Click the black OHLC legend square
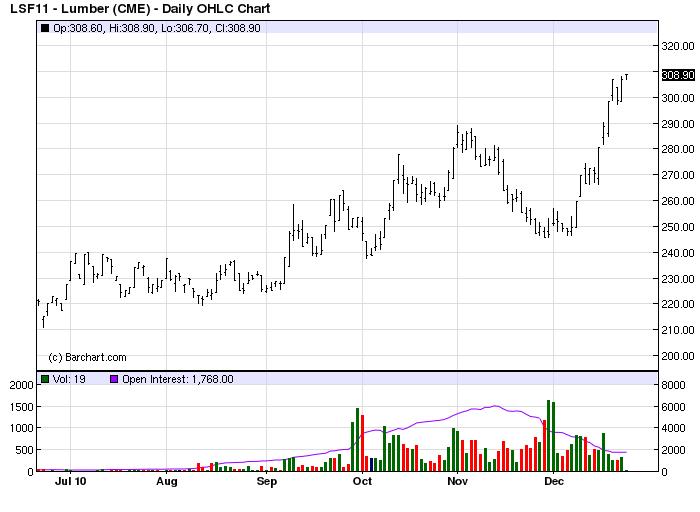 (x=44, y=28)
